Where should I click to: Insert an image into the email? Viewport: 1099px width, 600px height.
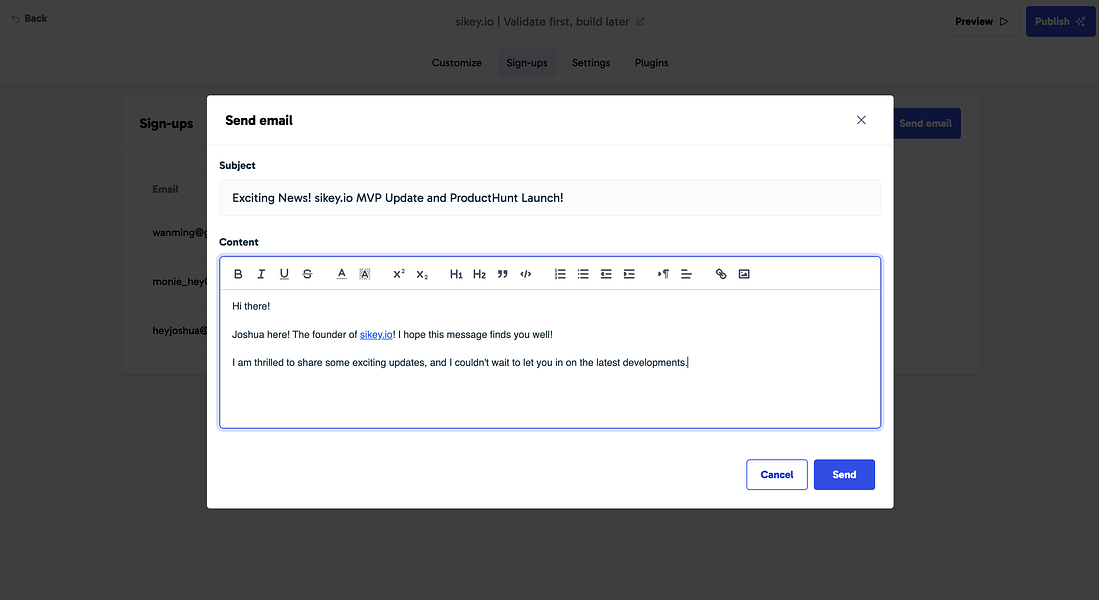[744, 274]
